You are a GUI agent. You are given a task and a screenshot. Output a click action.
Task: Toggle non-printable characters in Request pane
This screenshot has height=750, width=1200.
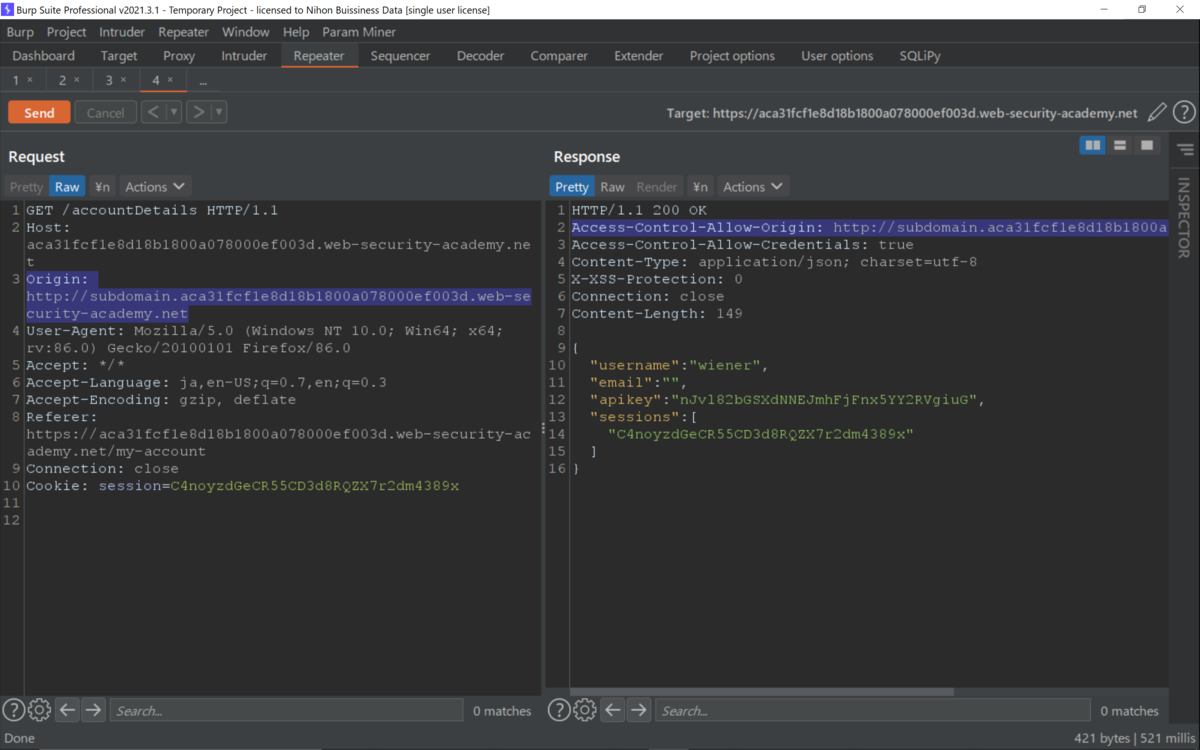click(102, 187)
